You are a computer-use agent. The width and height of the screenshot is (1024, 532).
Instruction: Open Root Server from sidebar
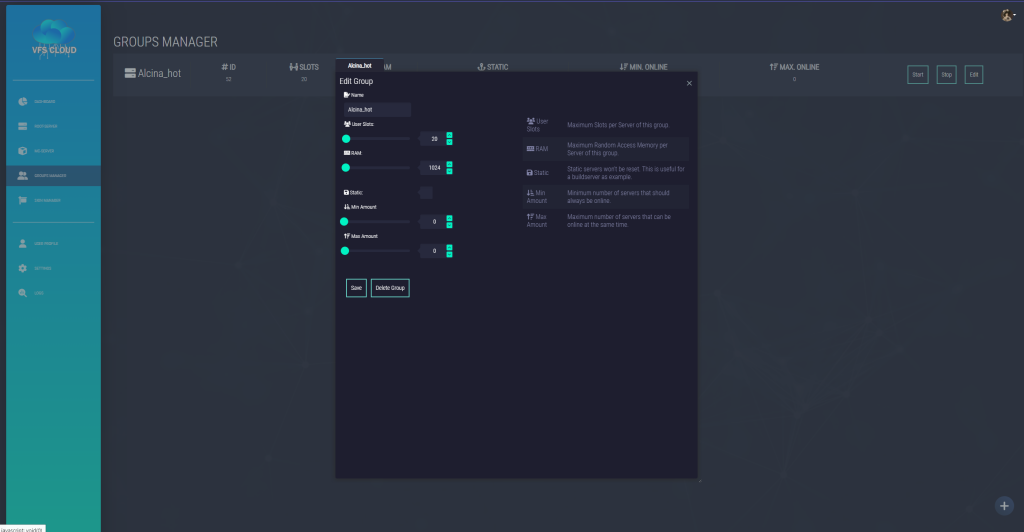(23, 127)
